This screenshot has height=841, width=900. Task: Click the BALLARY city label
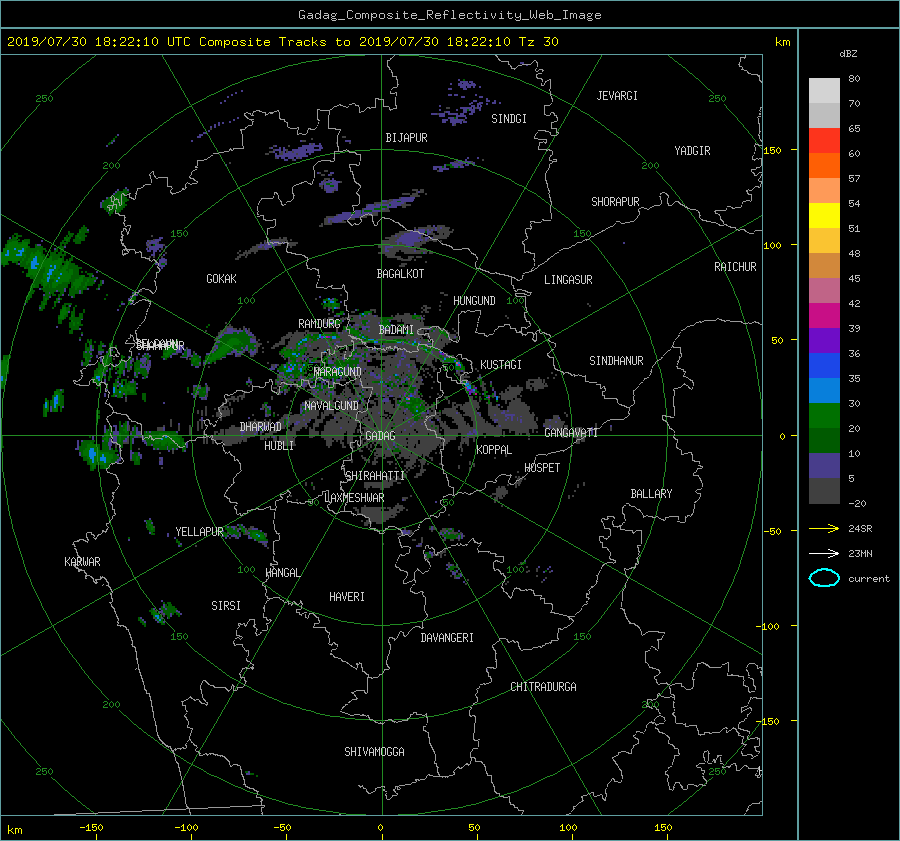point(651,494)
